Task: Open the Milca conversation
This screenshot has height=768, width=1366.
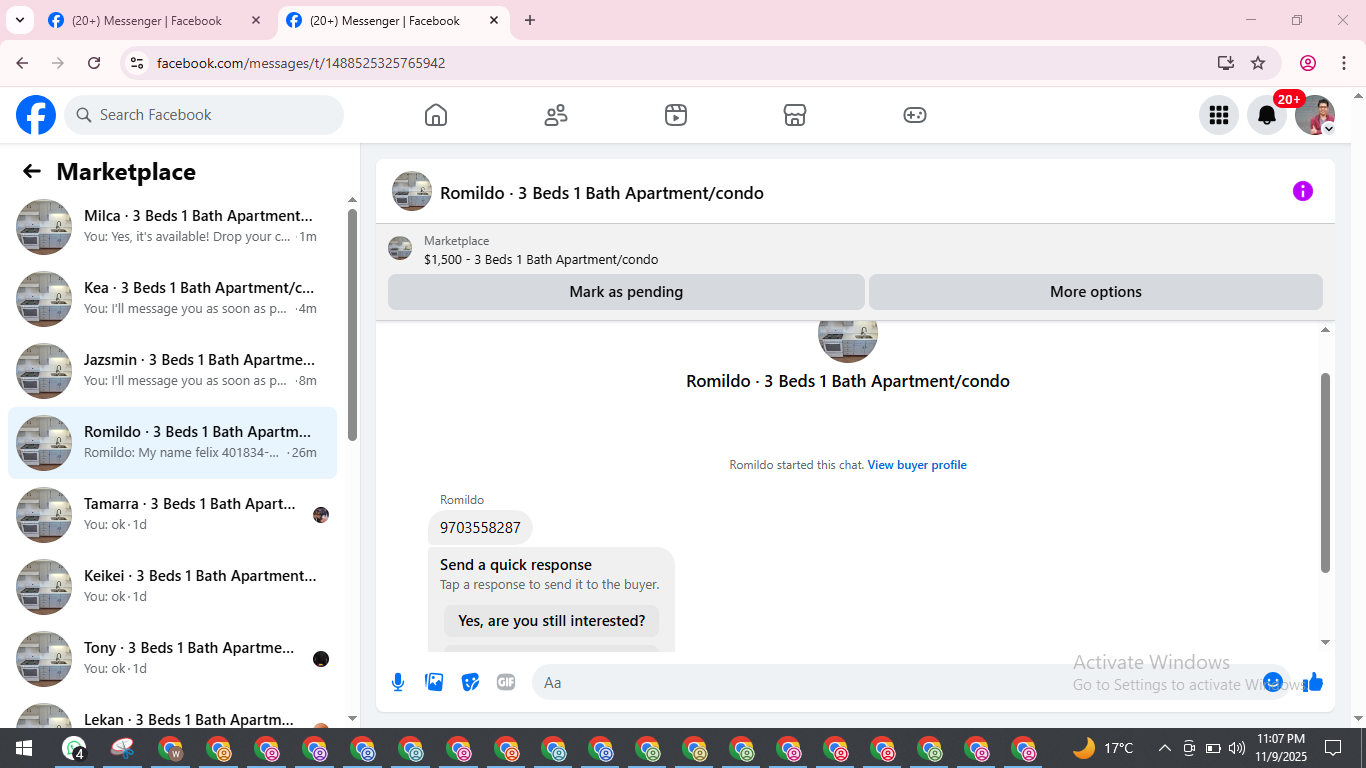Action: 172,227
